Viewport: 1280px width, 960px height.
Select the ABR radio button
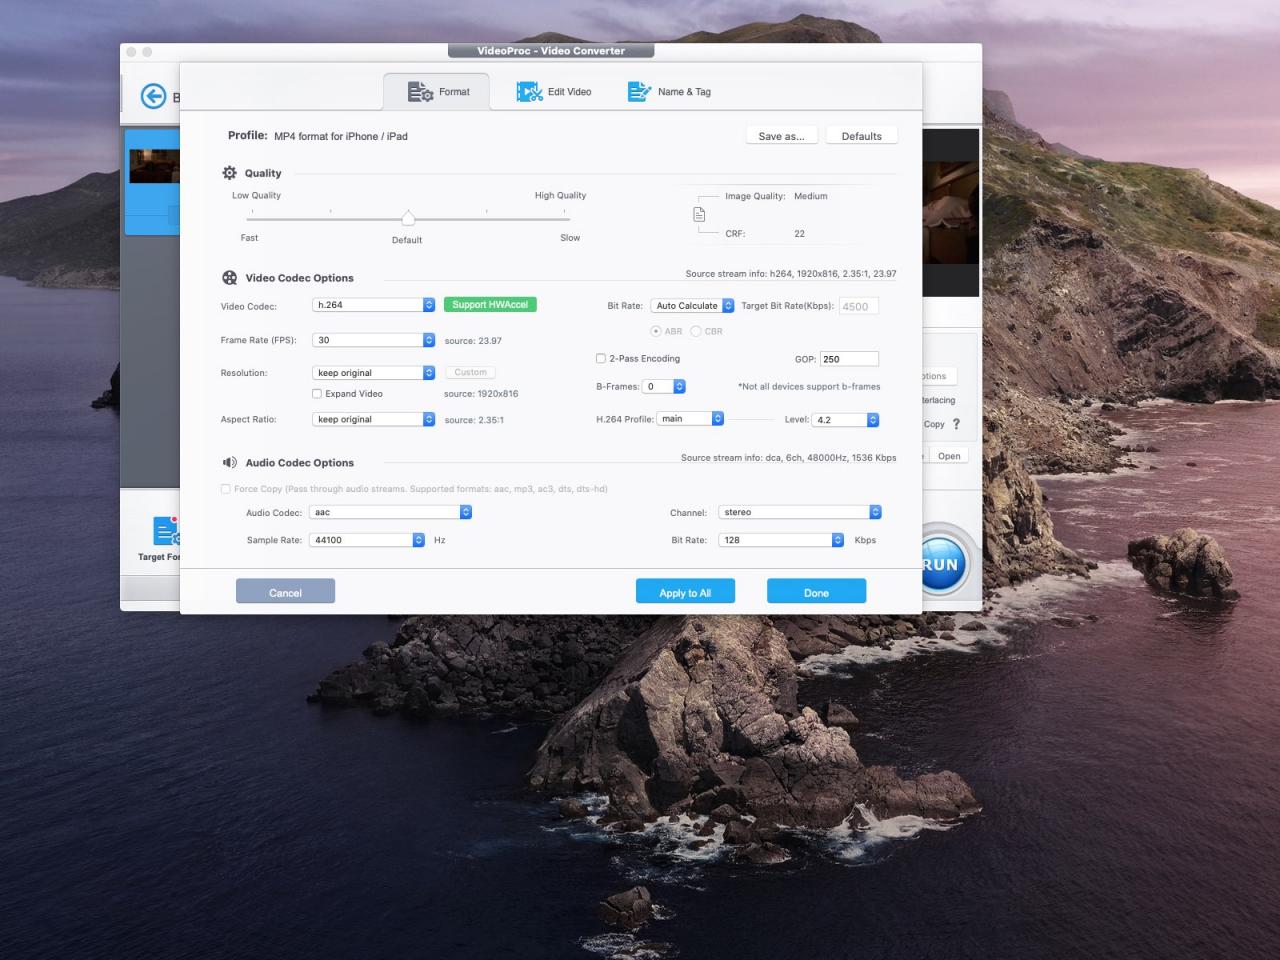(x=656, y=331)
